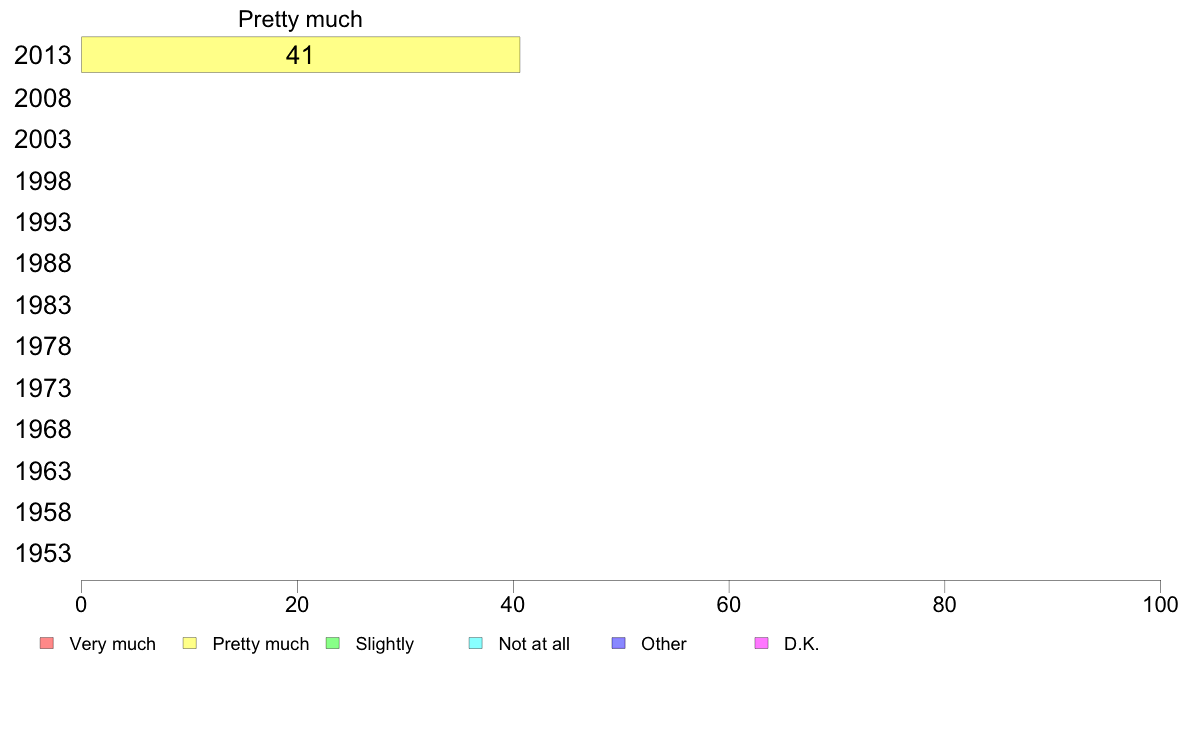1188x736 pixels.
Task: Choose the 1968 year label
Action: pyautogui.click(x=42, y=429)
